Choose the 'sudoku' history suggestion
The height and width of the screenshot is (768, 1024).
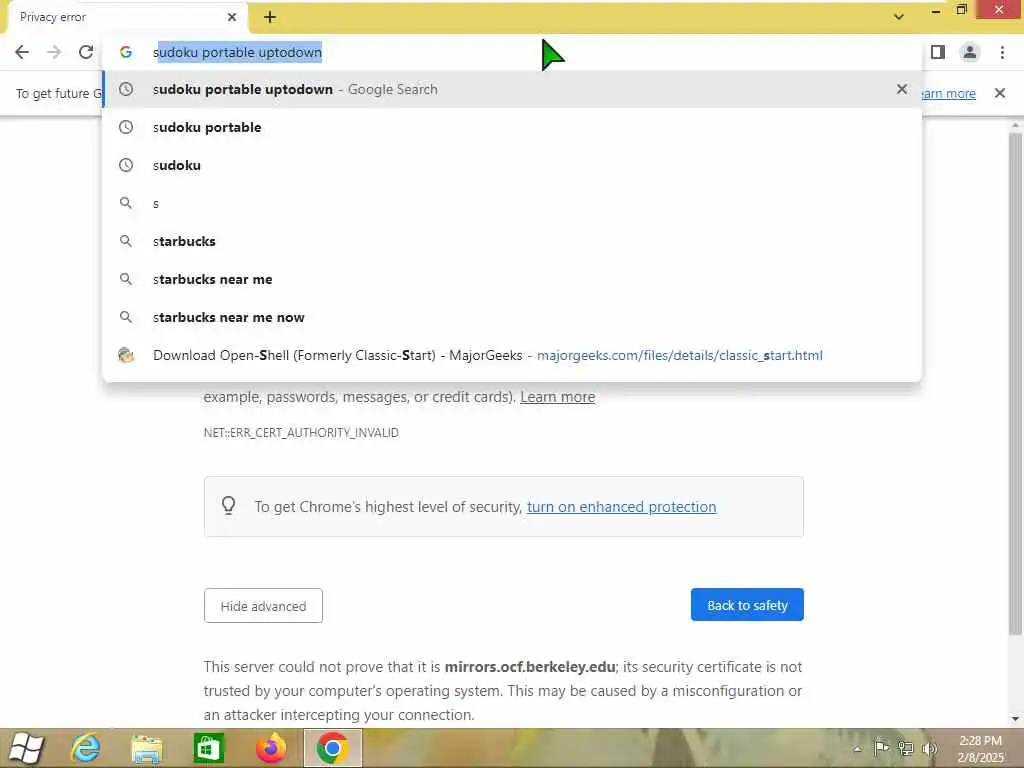(512, 165)
